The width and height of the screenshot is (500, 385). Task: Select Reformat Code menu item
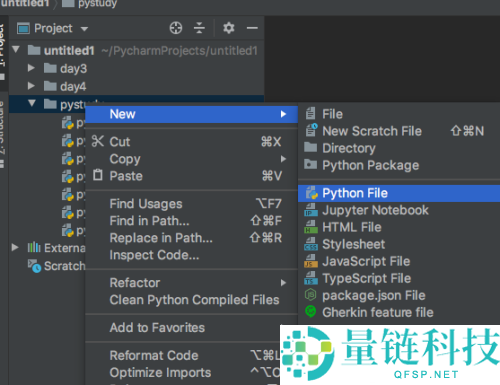[x=183, y=355]
